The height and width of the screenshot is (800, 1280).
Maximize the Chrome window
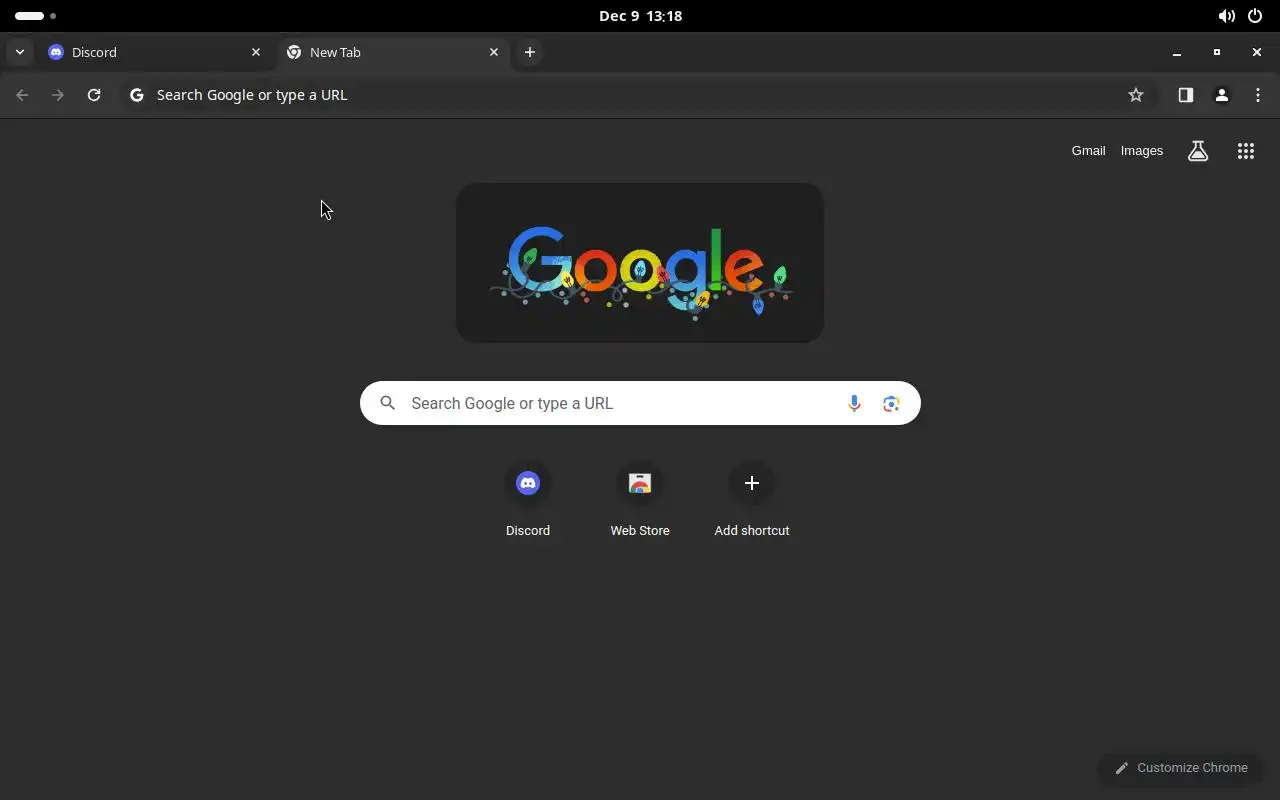point(1217,52)
